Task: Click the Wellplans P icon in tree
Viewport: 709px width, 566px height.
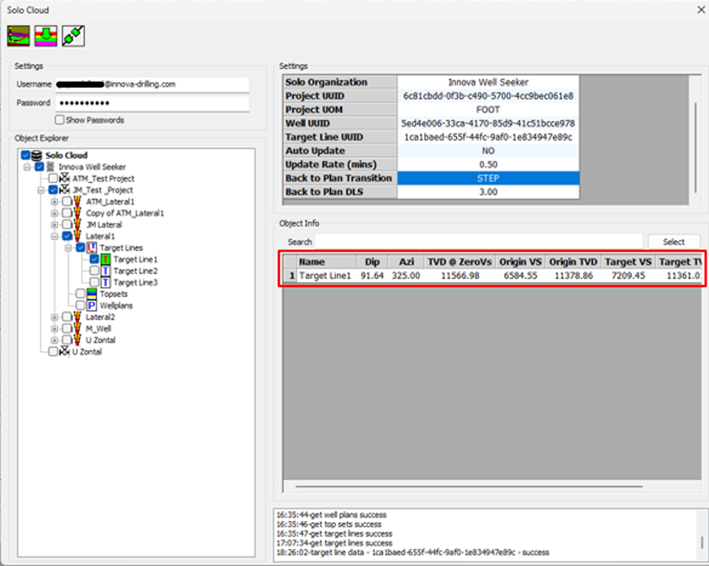Action: [92, 305]
